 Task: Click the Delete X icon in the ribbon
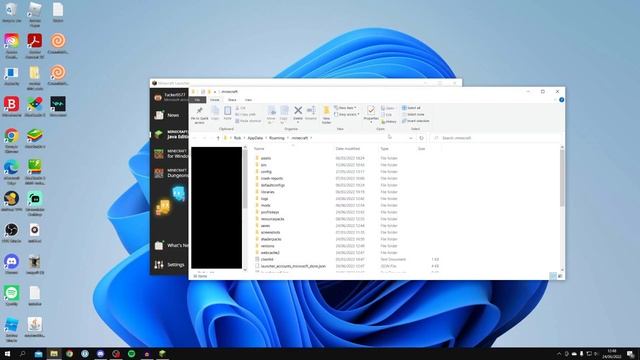[298, 110]
